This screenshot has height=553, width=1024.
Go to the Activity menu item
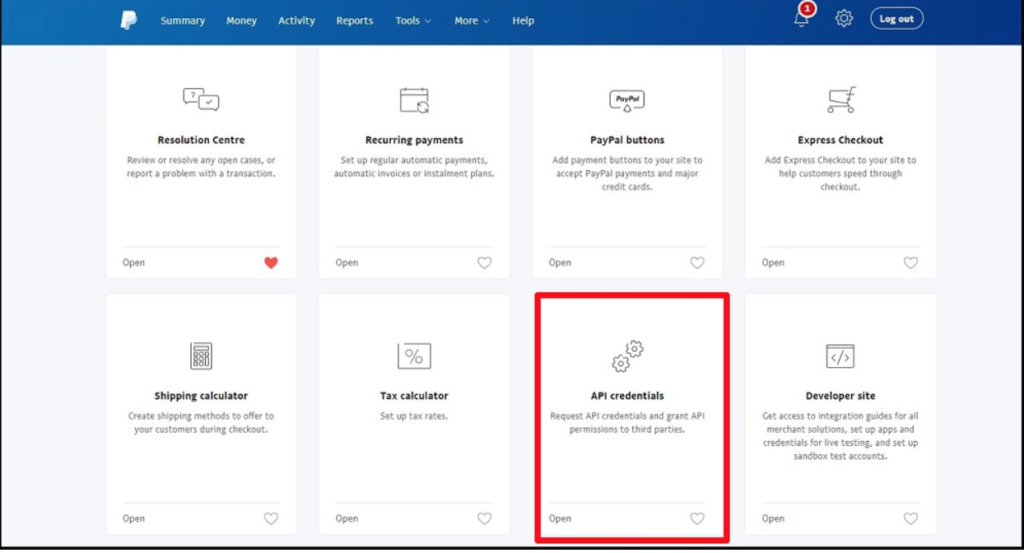[x=296, y=21]
